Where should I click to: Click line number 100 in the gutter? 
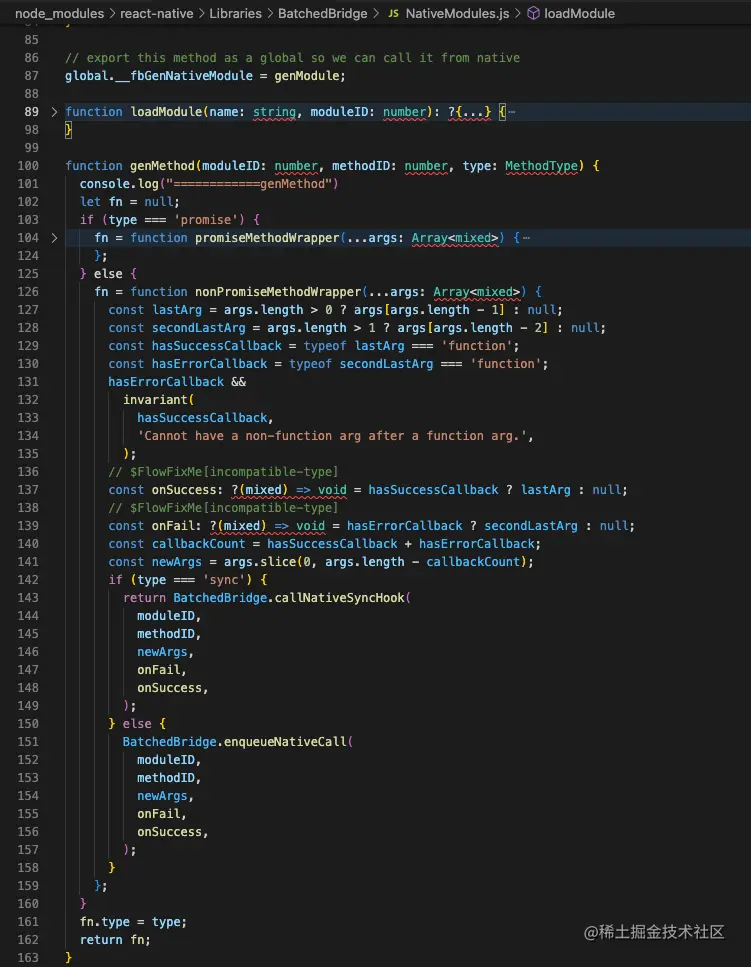28,165
